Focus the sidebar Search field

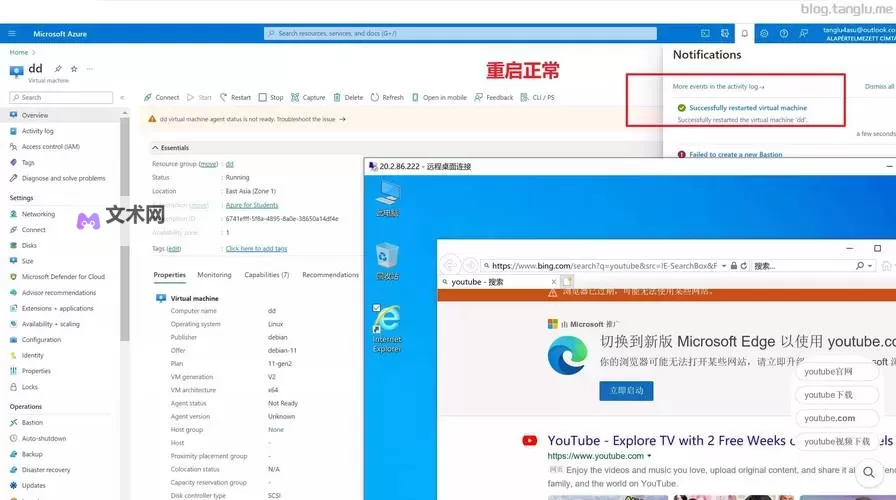click(x=61, y=98)
